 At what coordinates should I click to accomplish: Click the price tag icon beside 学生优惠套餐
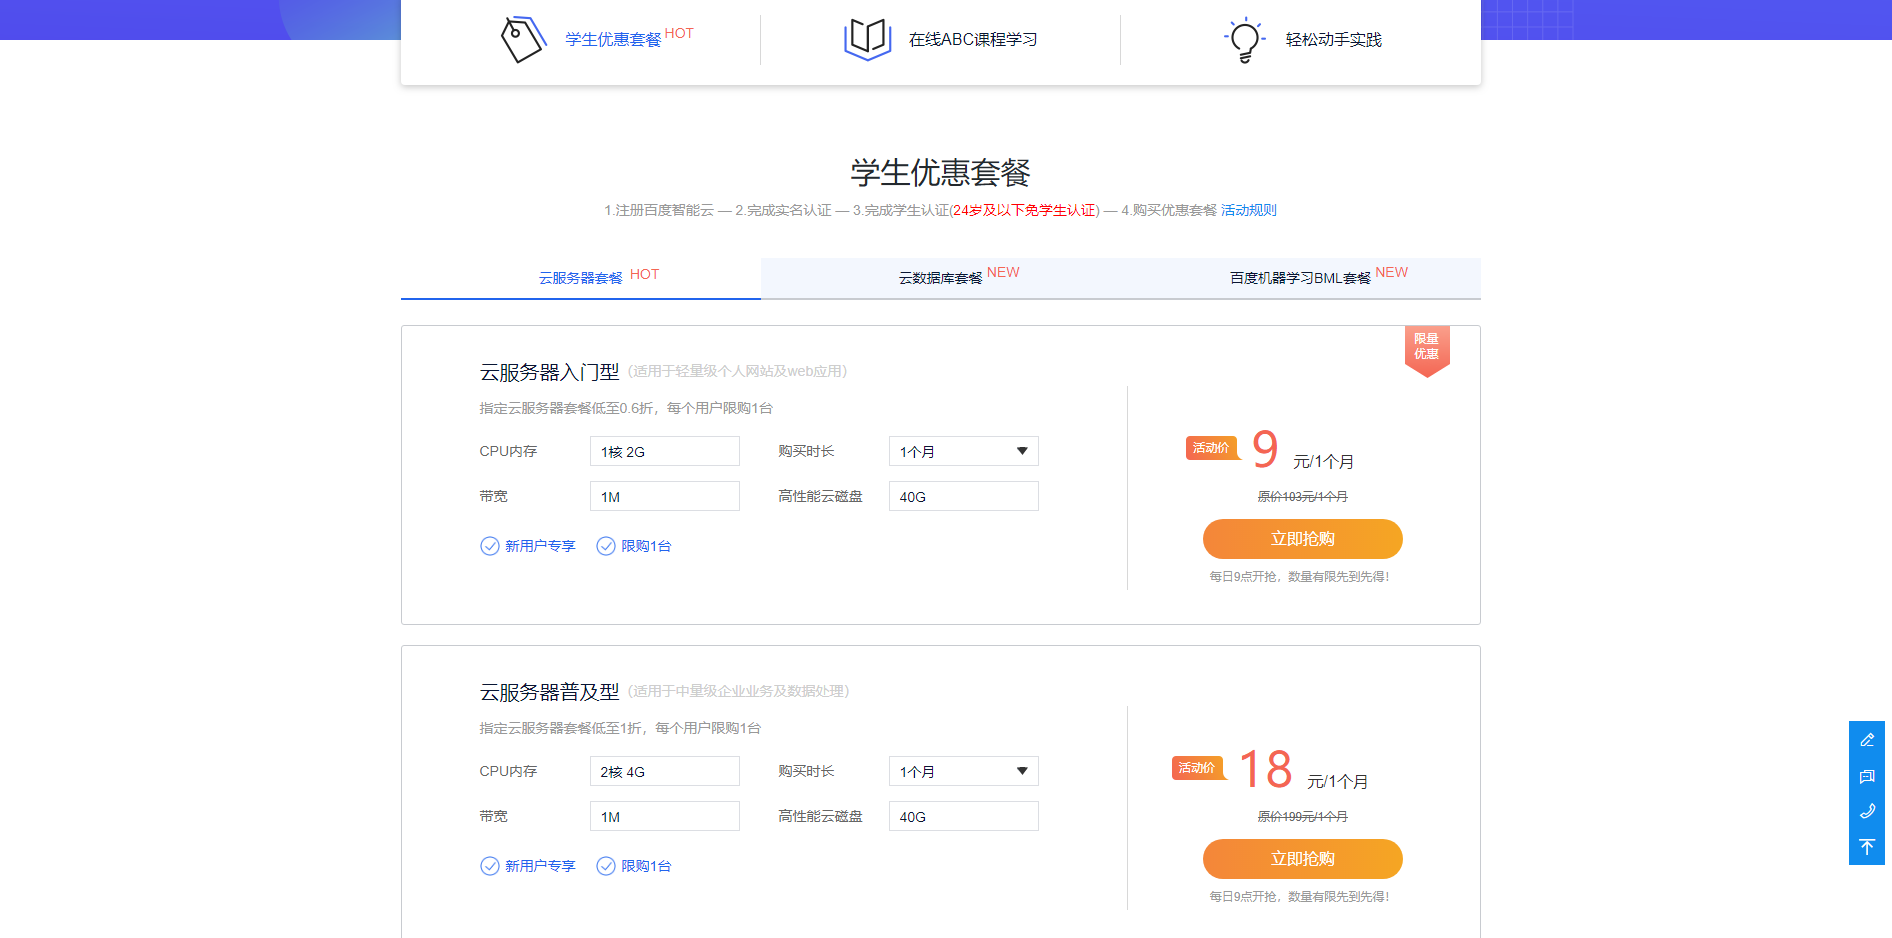520,38
